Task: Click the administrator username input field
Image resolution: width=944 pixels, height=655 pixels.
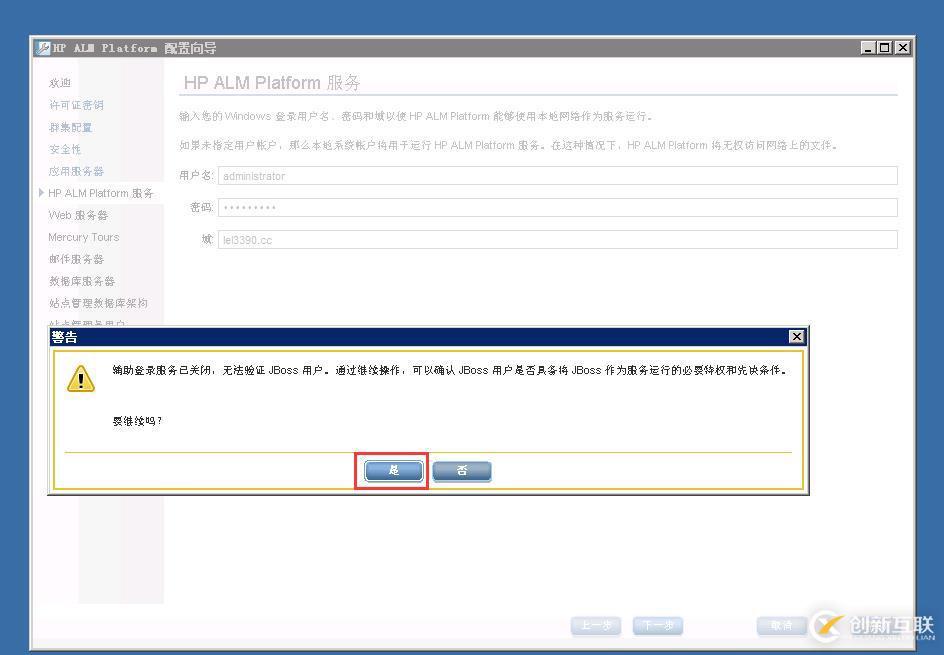Action: 560,176
